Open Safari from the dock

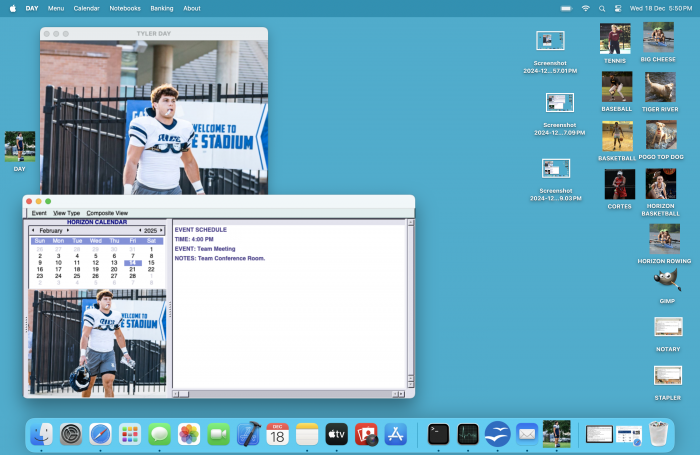click(99, 434)
